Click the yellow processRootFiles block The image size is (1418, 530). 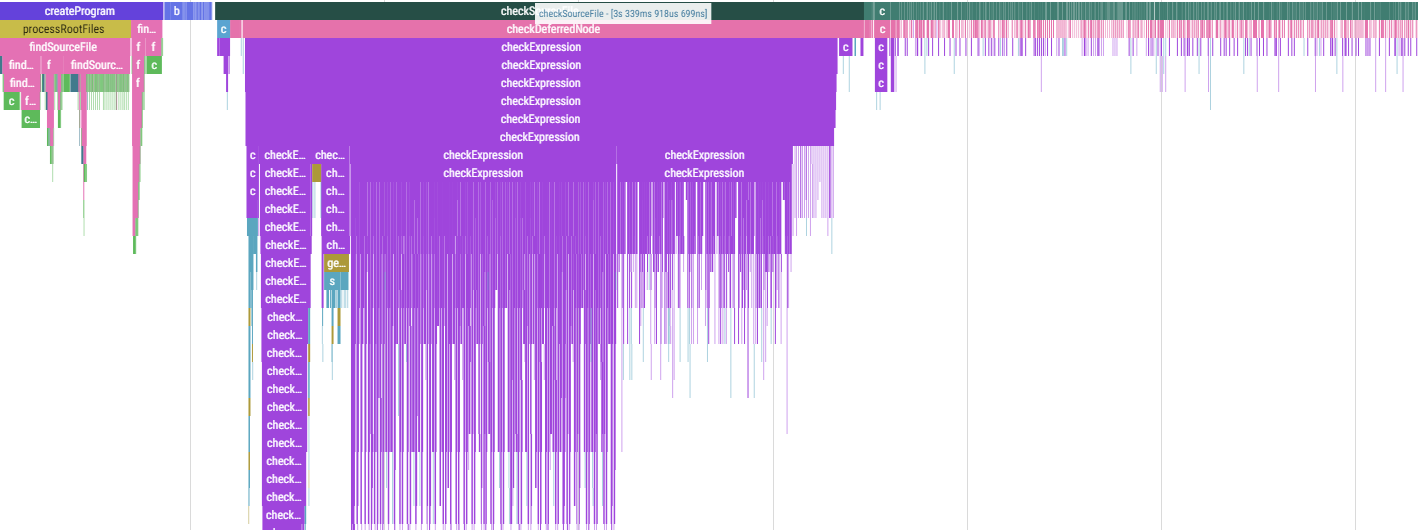63,29
